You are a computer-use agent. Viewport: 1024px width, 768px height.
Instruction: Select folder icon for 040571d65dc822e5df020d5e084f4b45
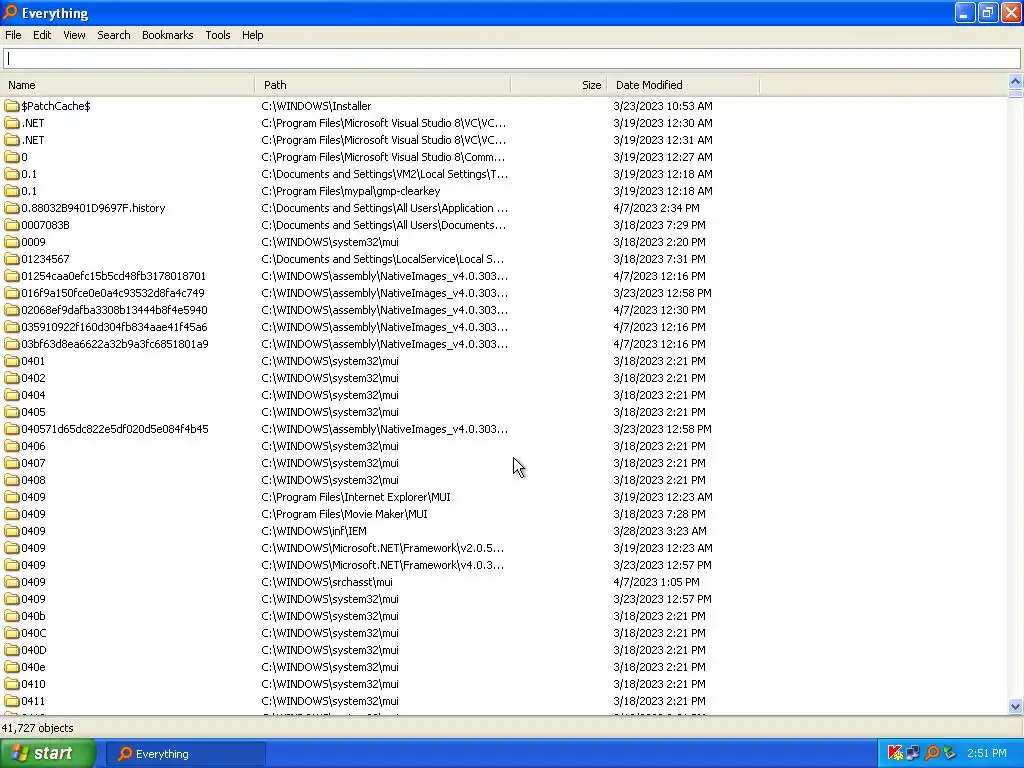(12, 428)
